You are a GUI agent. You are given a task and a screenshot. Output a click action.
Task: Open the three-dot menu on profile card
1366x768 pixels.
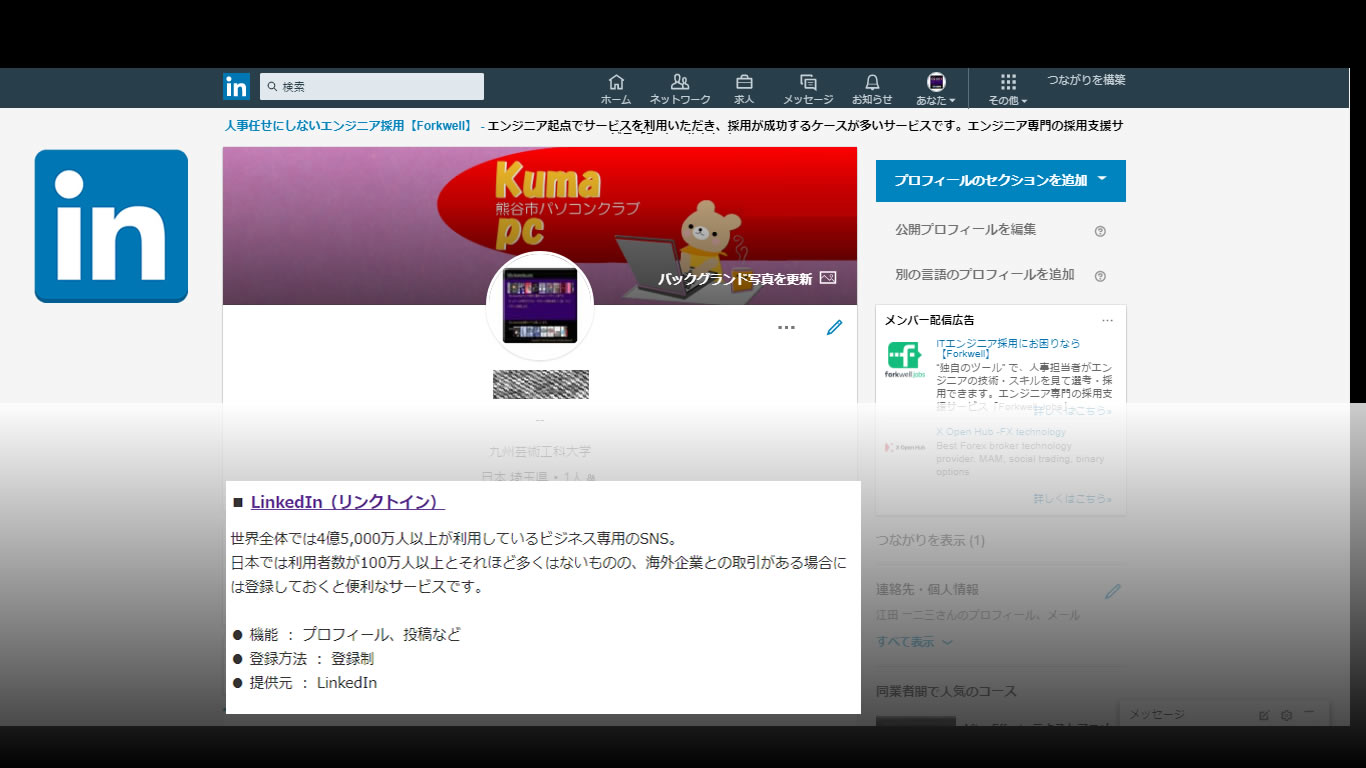(x=786, y=327)
